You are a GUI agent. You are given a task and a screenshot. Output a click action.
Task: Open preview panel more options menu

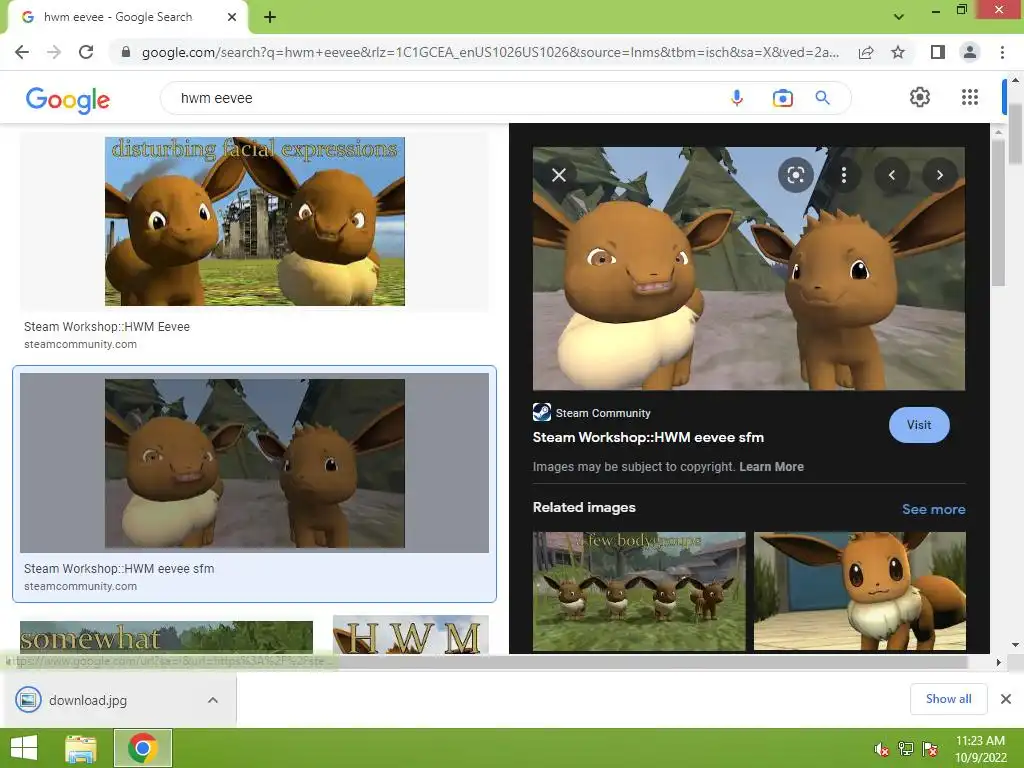(x=844, y=175)
